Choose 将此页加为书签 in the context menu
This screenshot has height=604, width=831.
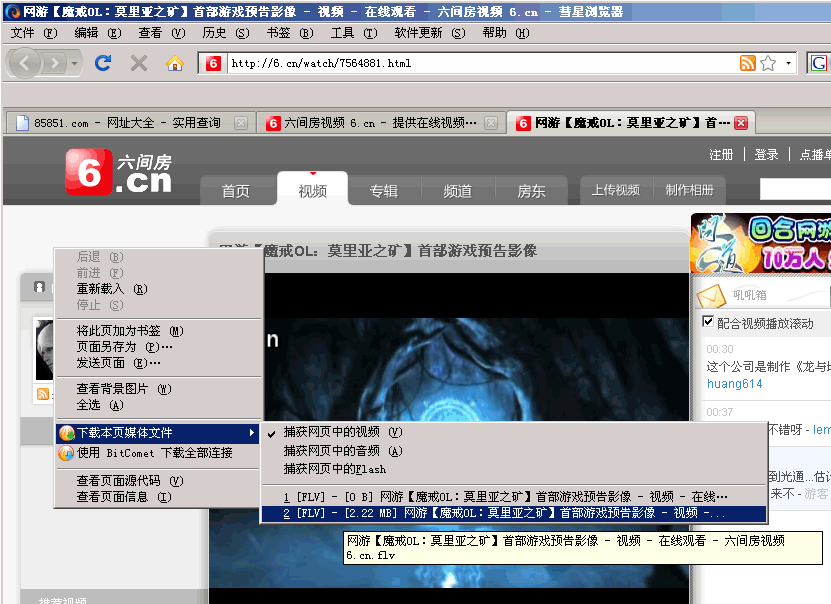tap(159, 331)
